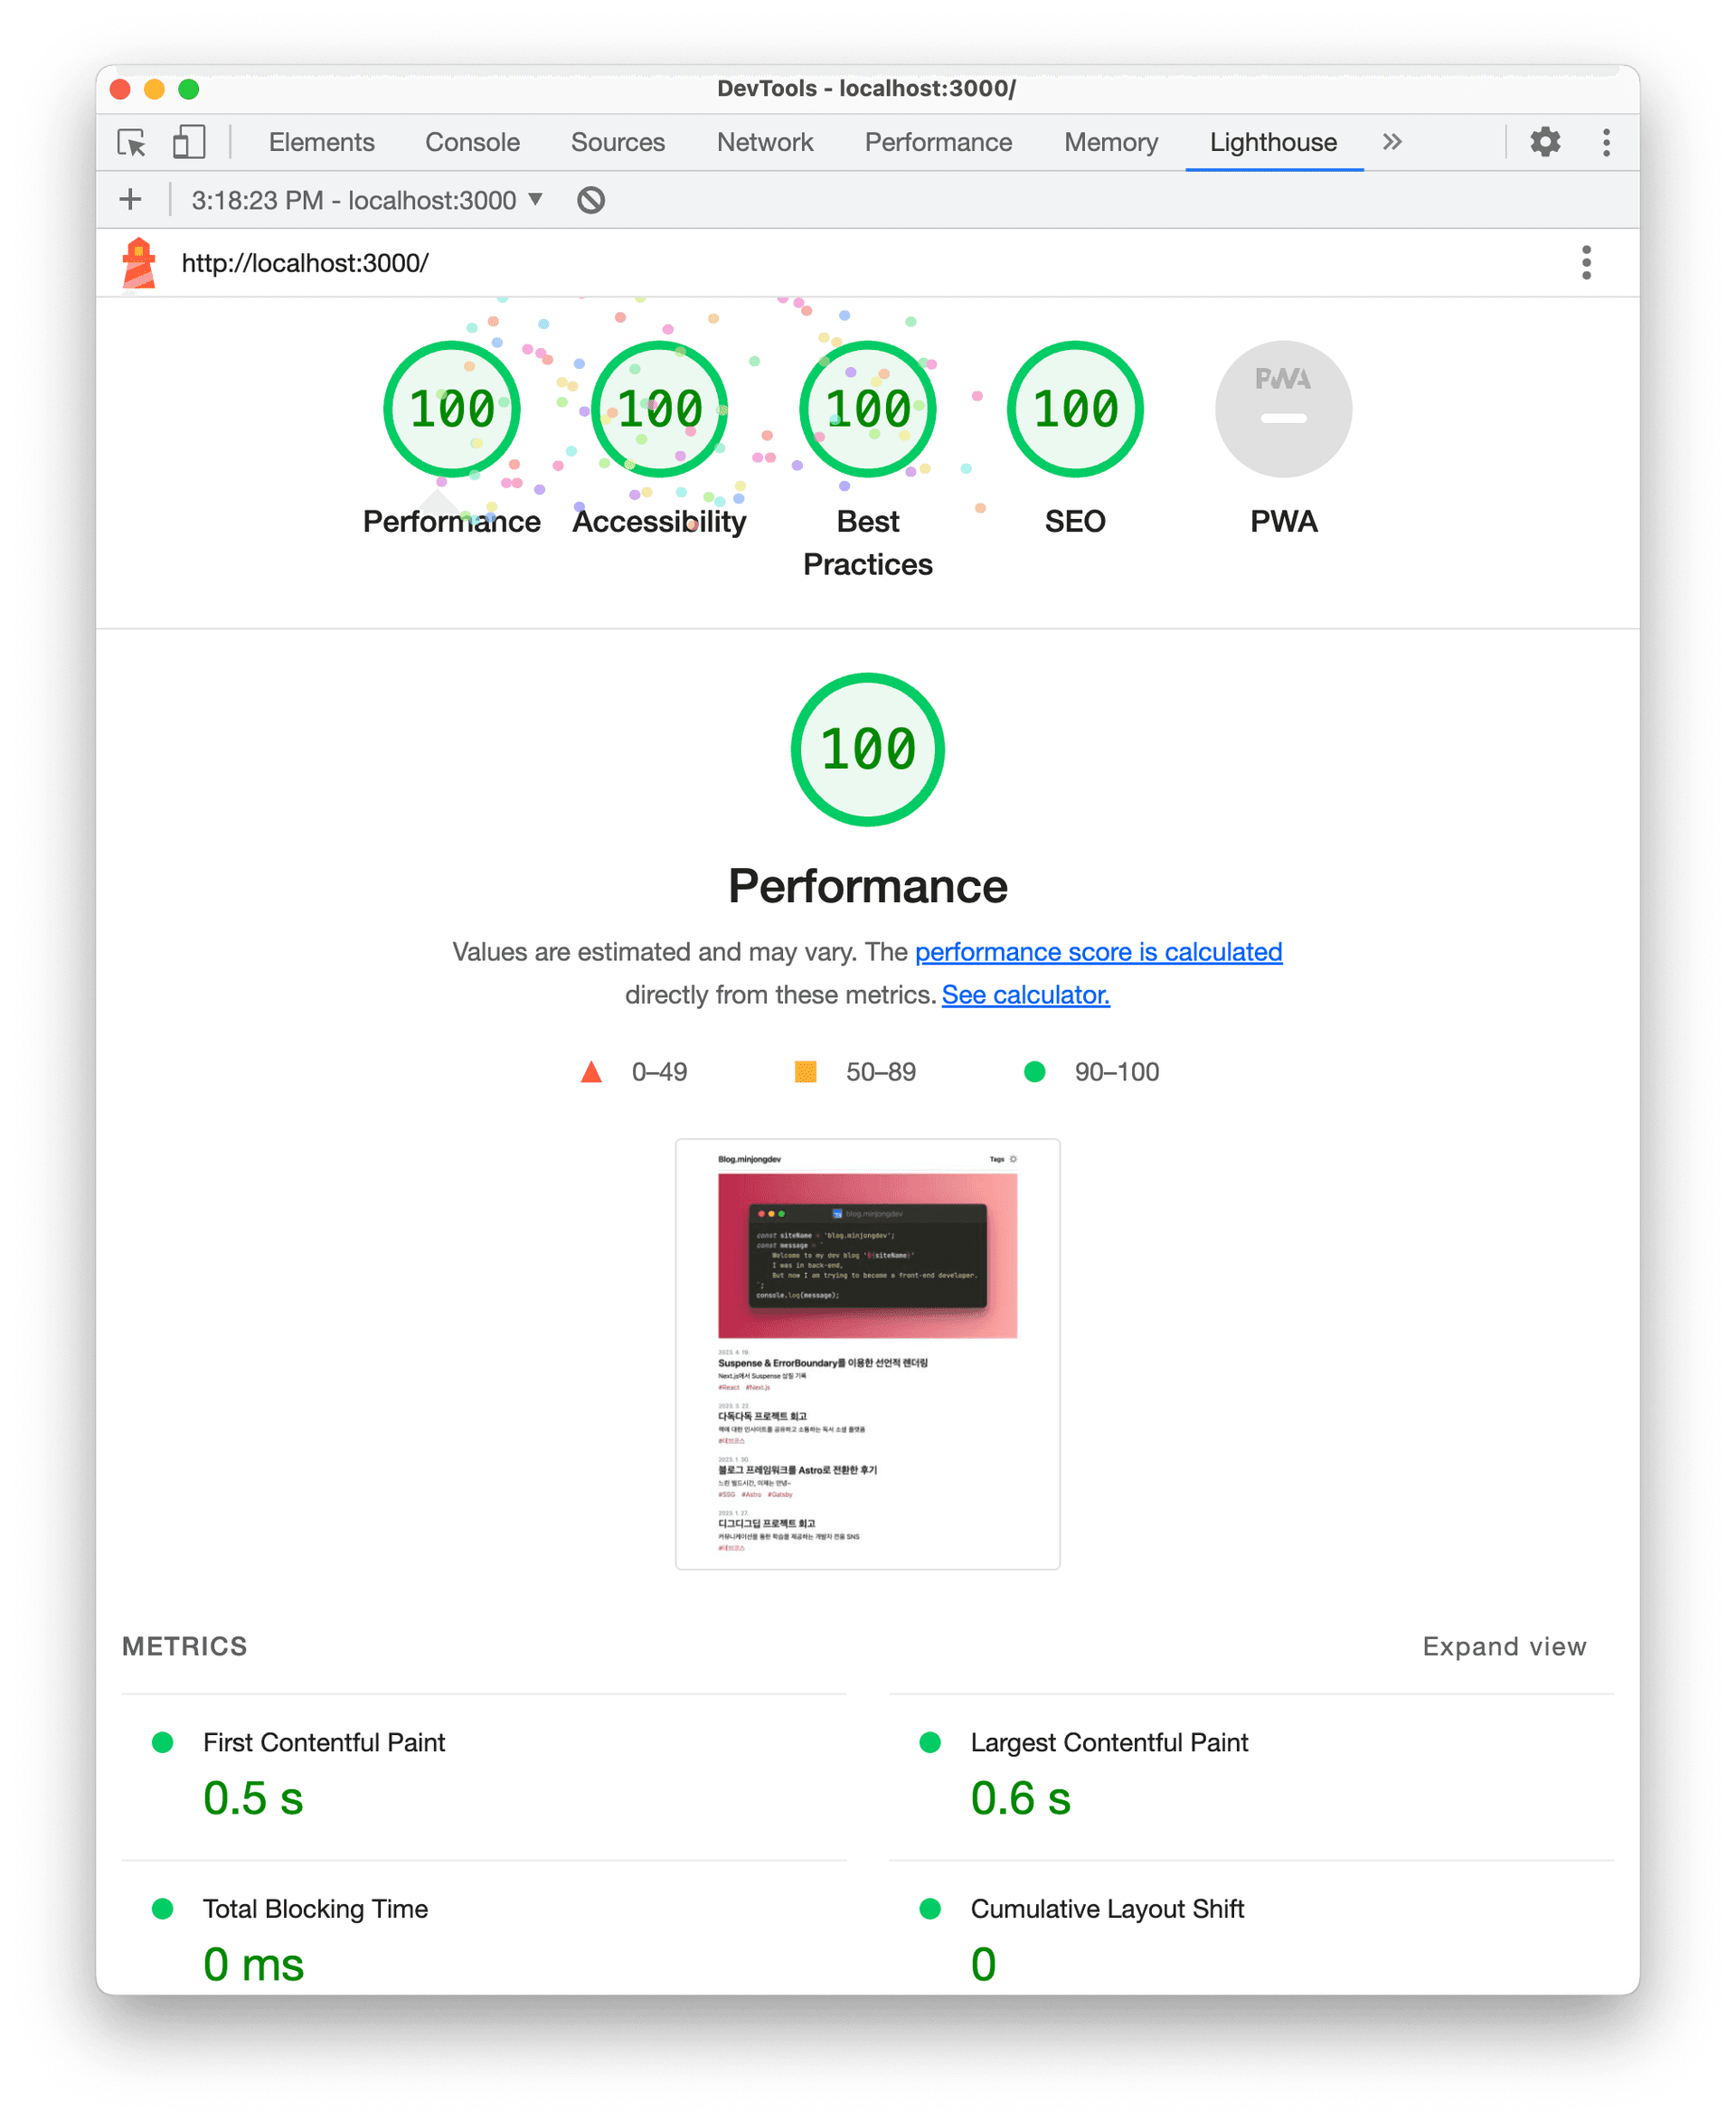Click the PWA gauge badge
The width and height of the screenshot is (1736, 2122).
1283,410
